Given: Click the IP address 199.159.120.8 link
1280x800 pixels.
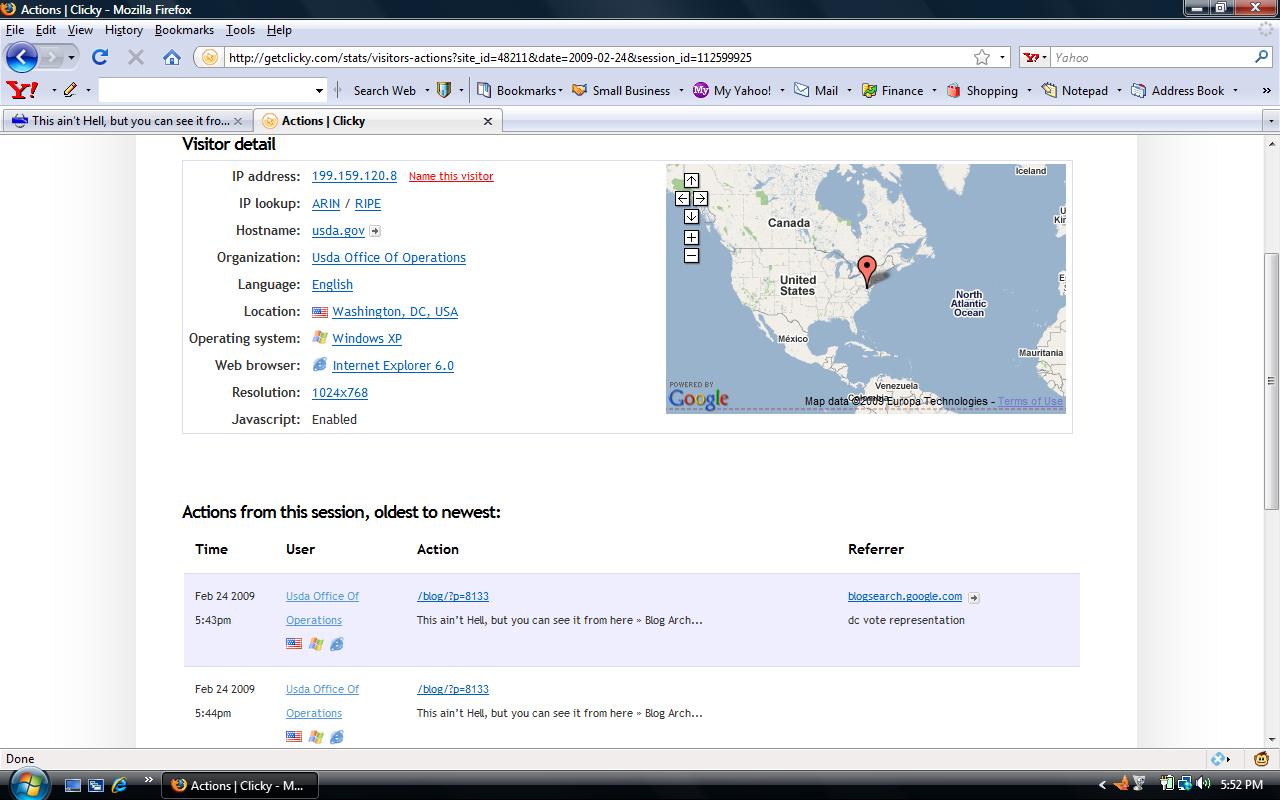Looking at the screenshot, I should tap(354, 176).
